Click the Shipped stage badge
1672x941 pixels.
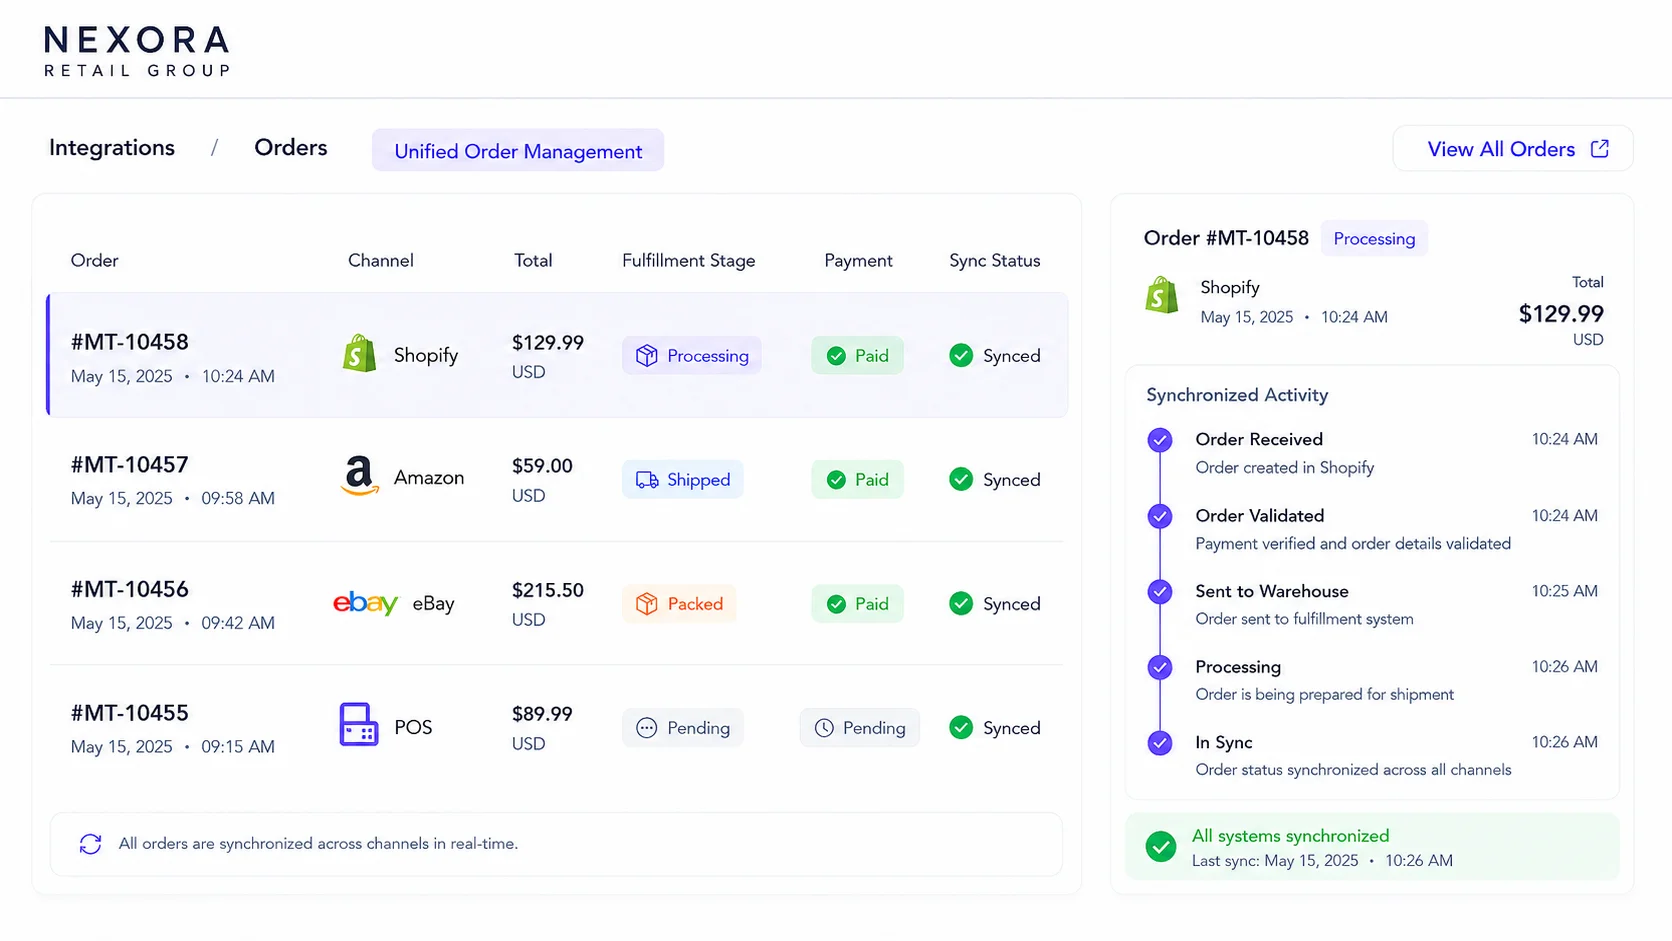click(683, 480)
